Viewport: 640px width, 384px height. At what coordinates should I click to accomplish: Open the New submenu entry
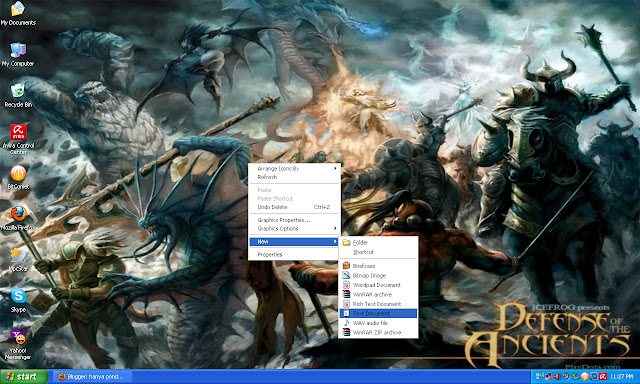pyautogui.click(x=294, y=242)
